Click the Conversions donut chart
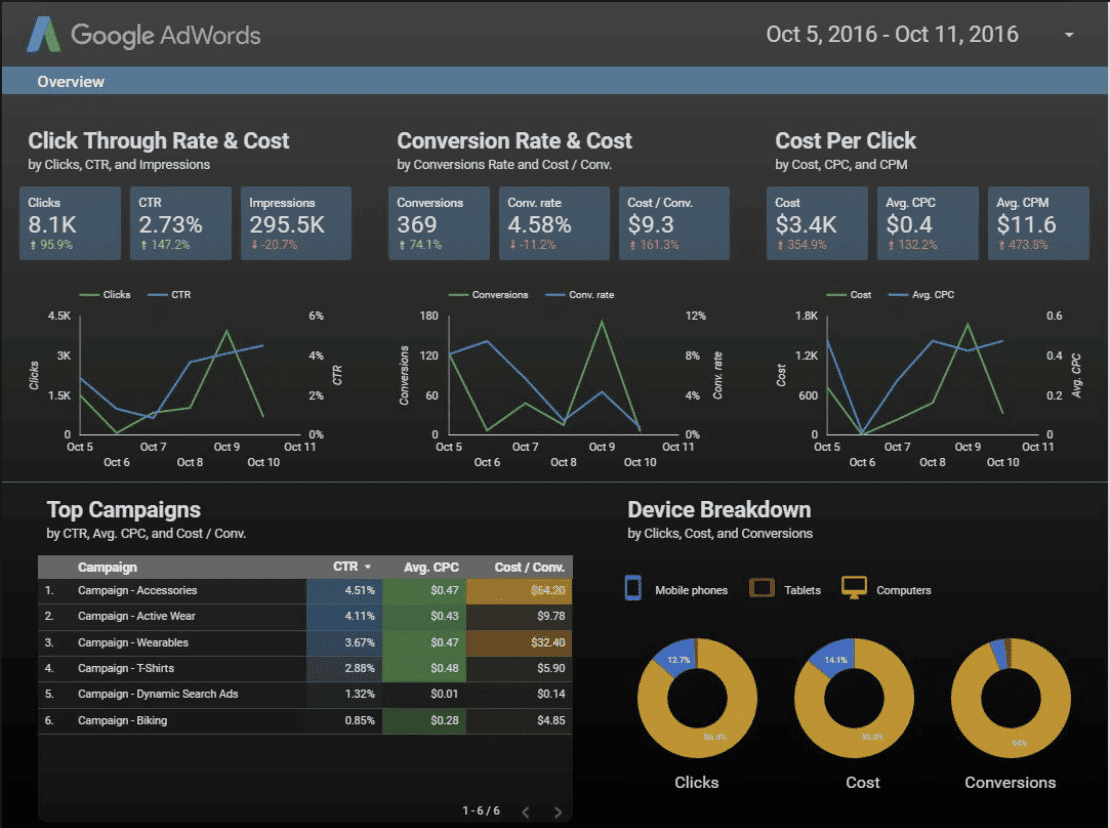Screen dimensions: 1110x828 point(1011,698)
